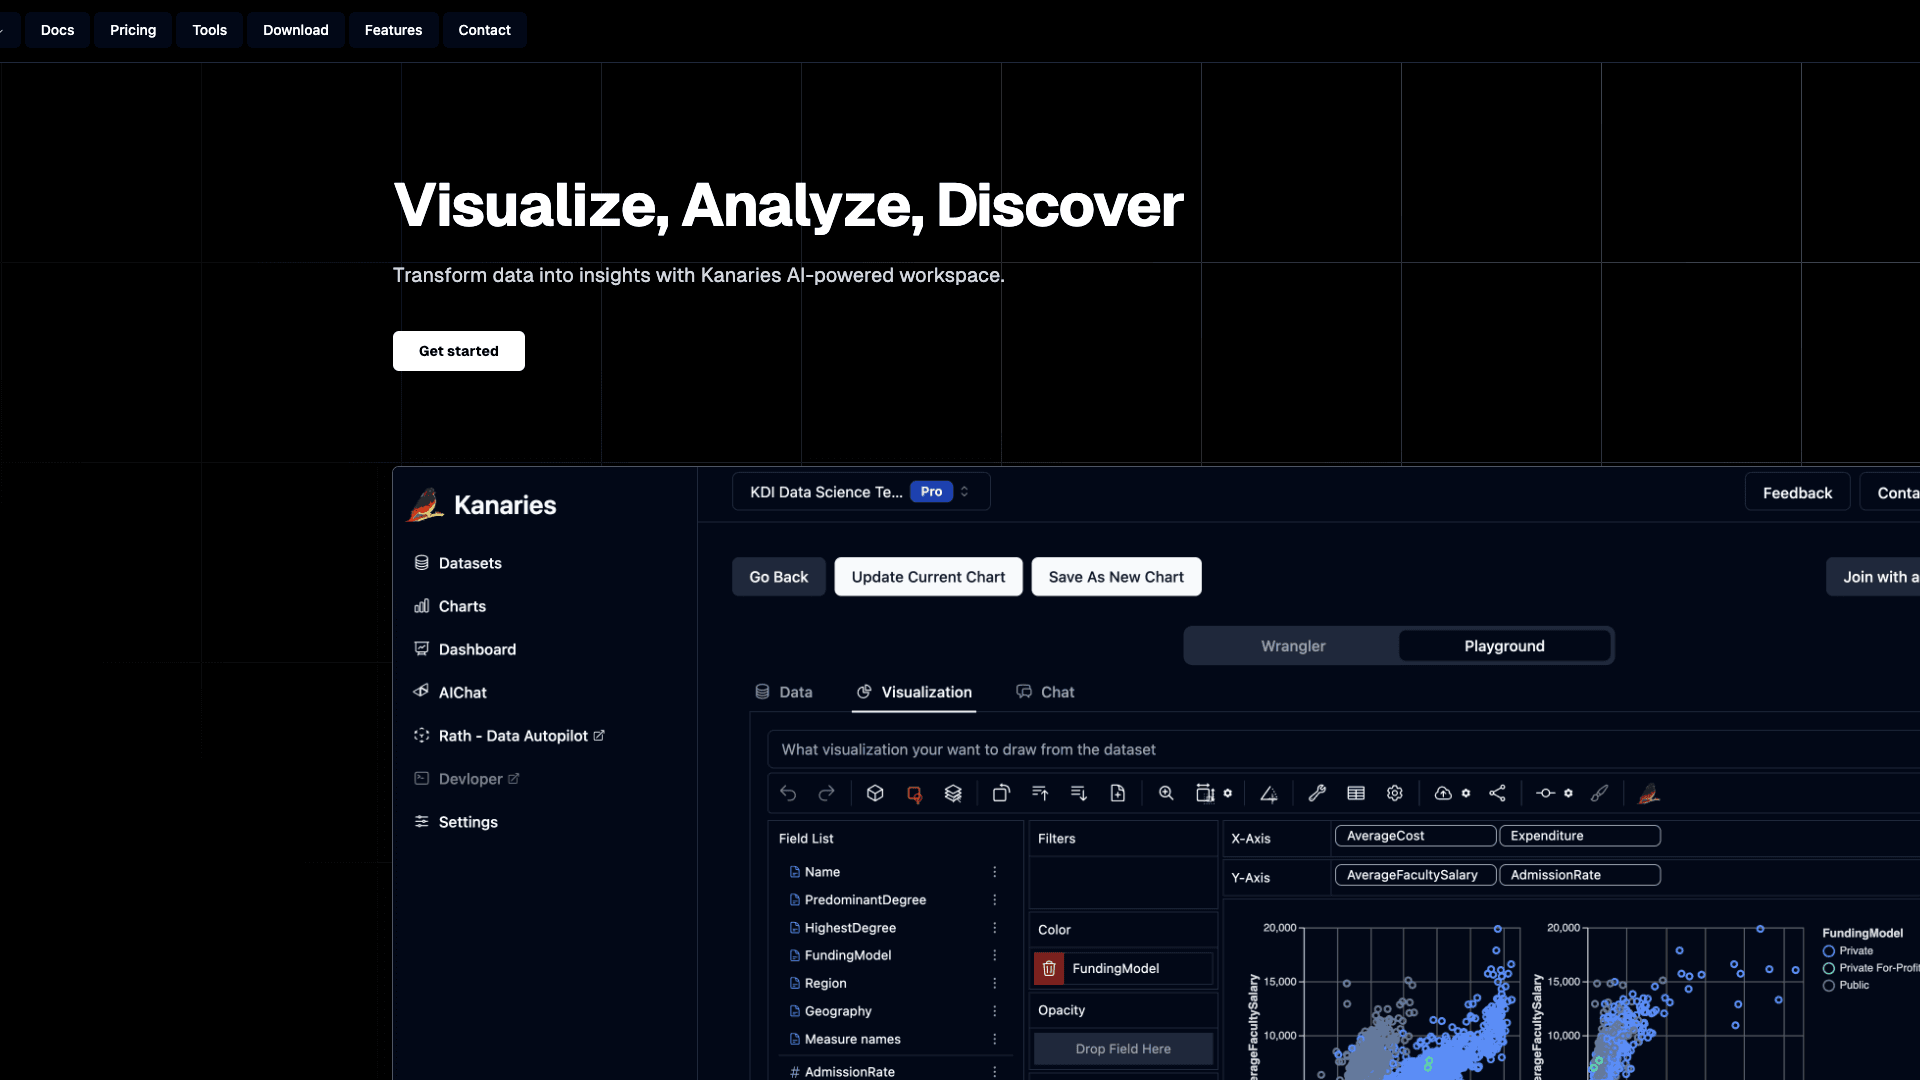
Task: Switch the mode toggle to Wrangler
Action: point(1292,646)
